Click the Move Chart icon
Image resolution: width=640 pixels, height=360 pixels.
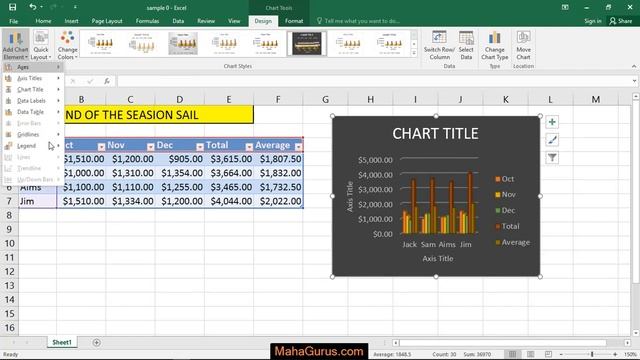(523, 45)
